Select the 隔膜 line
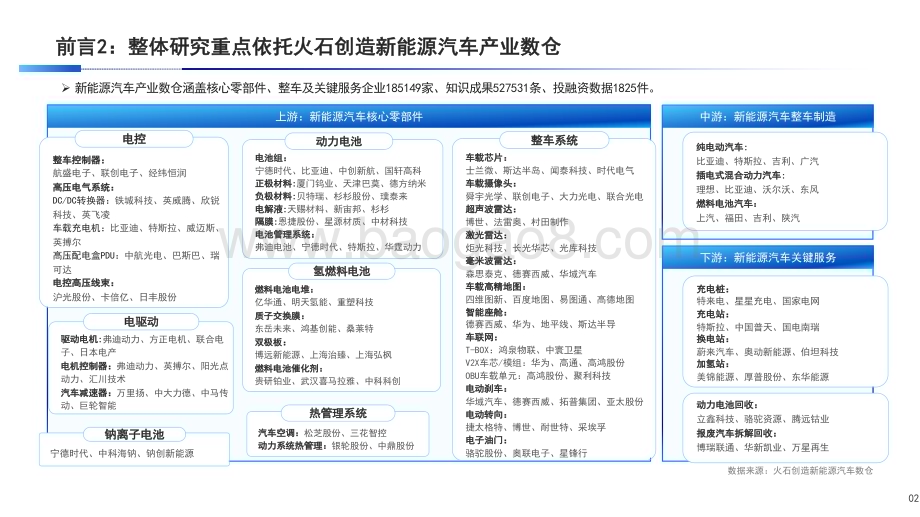Screen dimensions: 920x517 click(331, 221)
